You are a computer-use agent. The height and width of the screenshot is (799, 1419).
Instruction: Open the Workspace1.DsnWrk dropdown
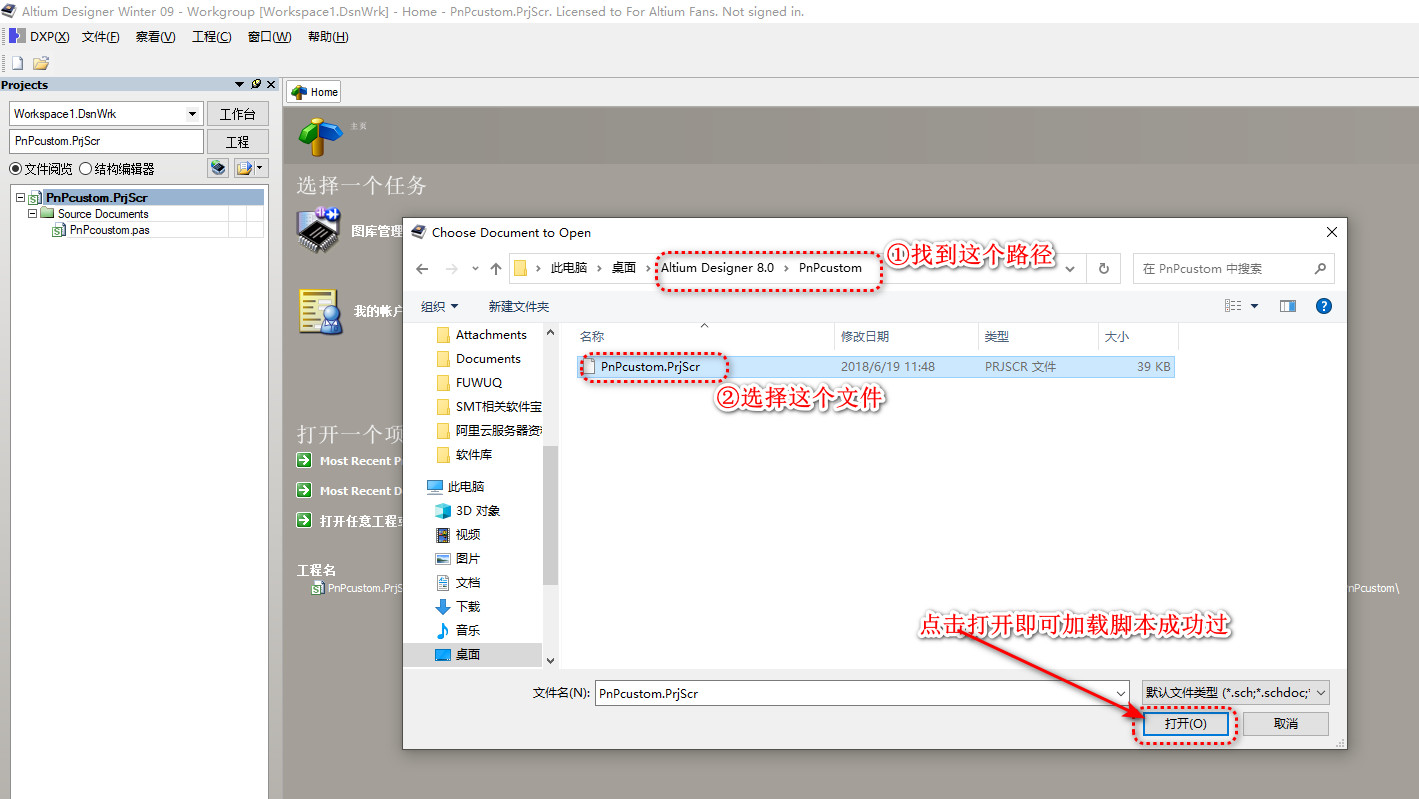pos(193,114)
